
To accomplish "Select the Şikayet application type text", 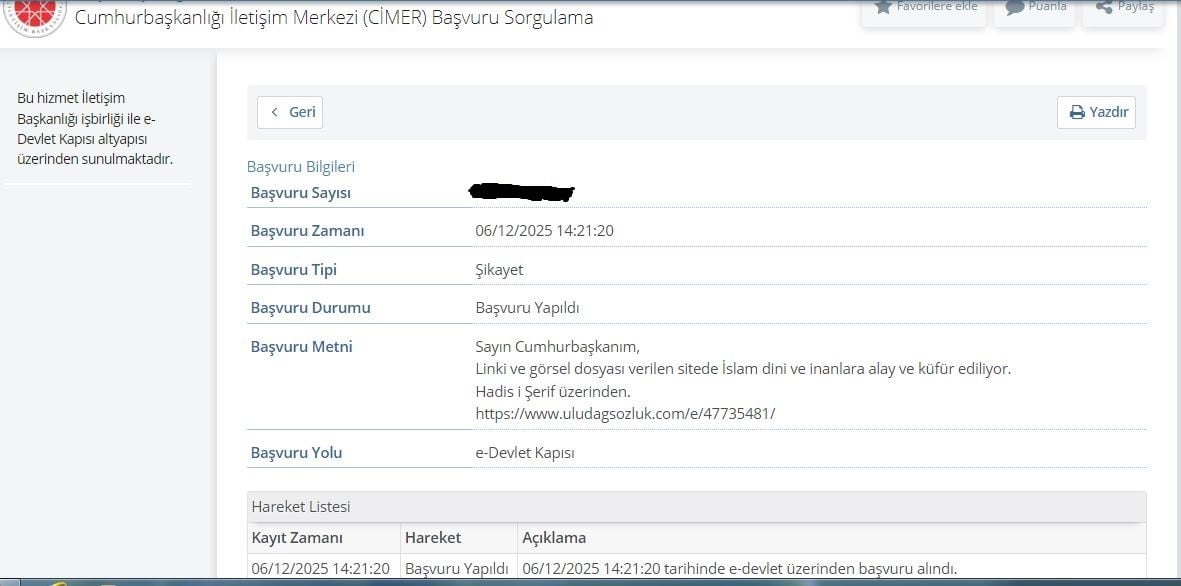I will click(499, 270).
